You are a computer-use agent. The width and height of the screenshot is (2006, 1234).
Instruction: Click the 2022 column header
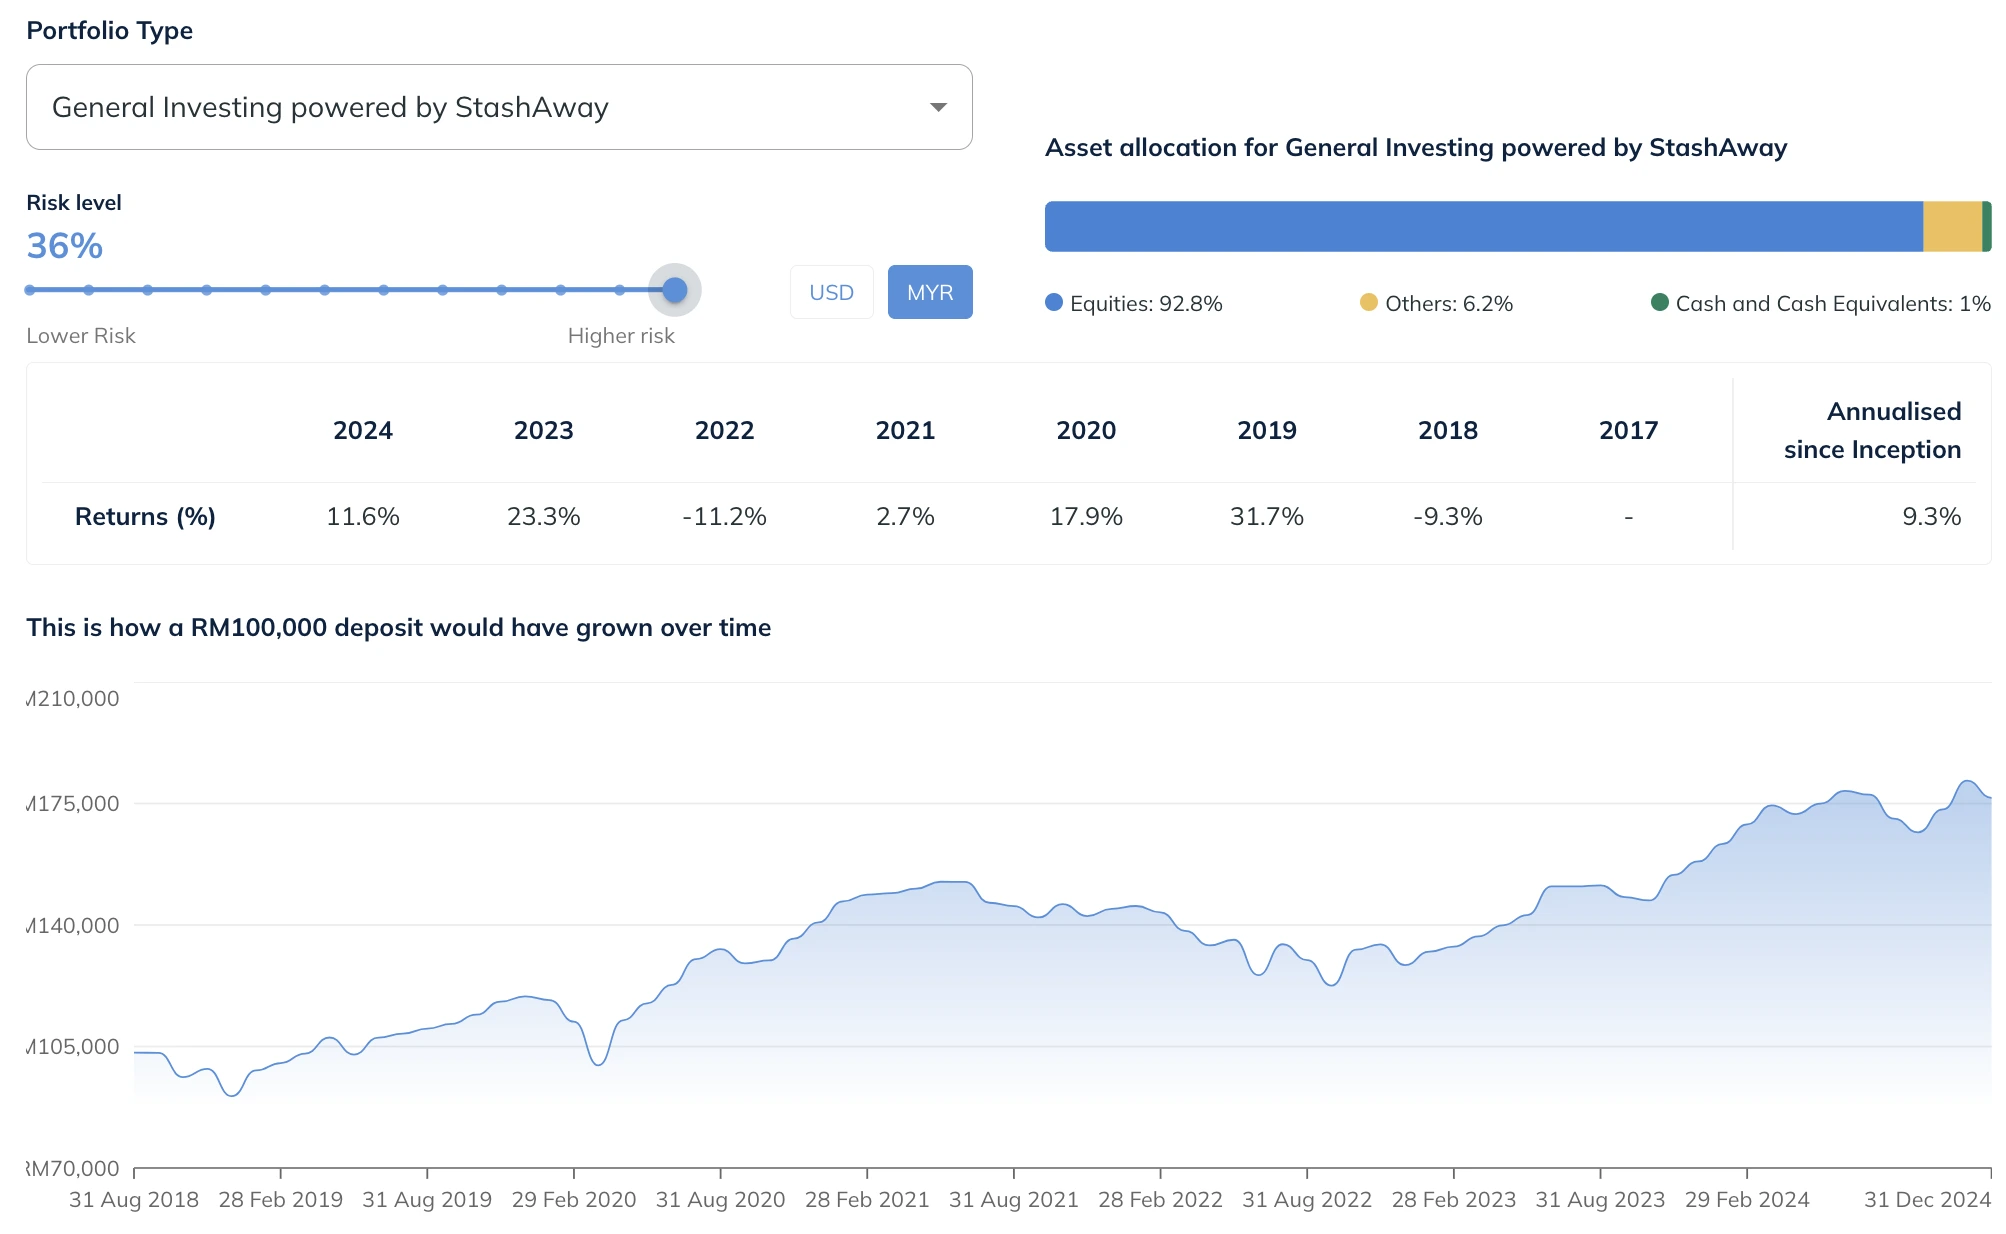click(725, 430)
